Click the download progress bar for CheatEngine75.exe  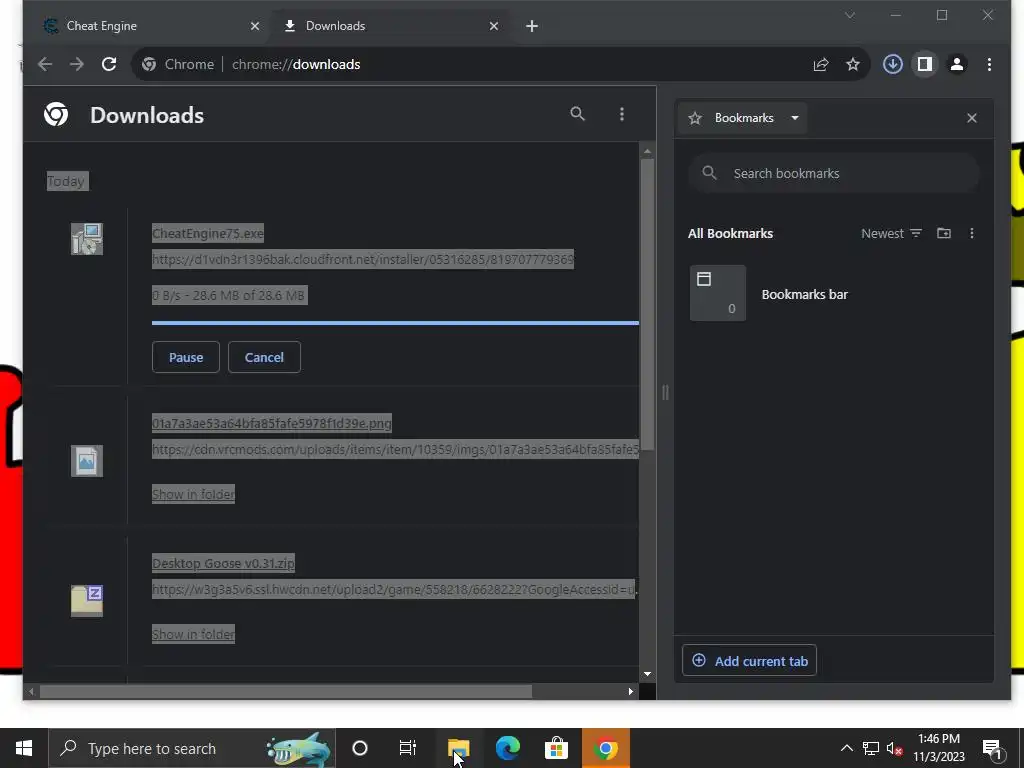coord(395,323)
